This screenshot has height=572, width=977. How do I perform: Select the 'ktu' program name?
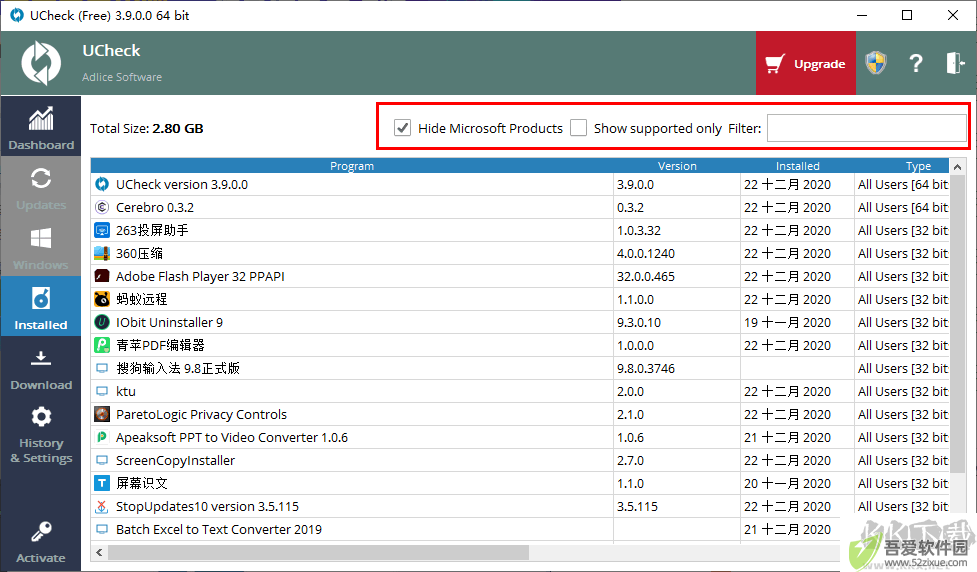point(126,391)
